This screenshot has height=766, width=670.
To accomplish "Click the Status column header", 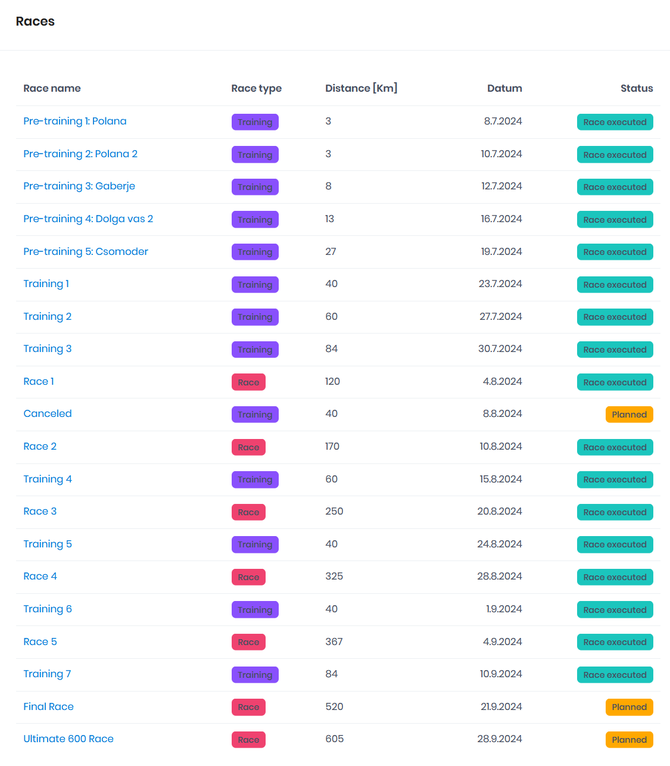I will tap(636, 88).
